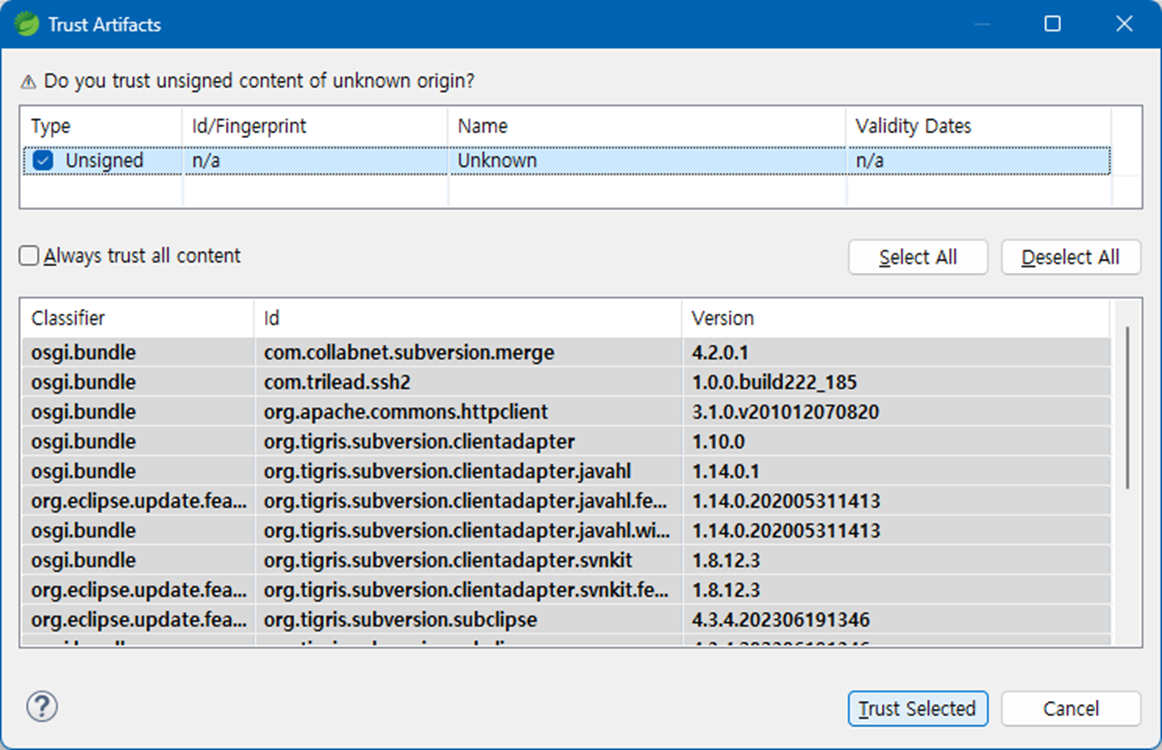The height and width of the screenshot is (750, 1162).
Task: Cancel the Trust Artifacts dialog
Action: point(1070,708)
